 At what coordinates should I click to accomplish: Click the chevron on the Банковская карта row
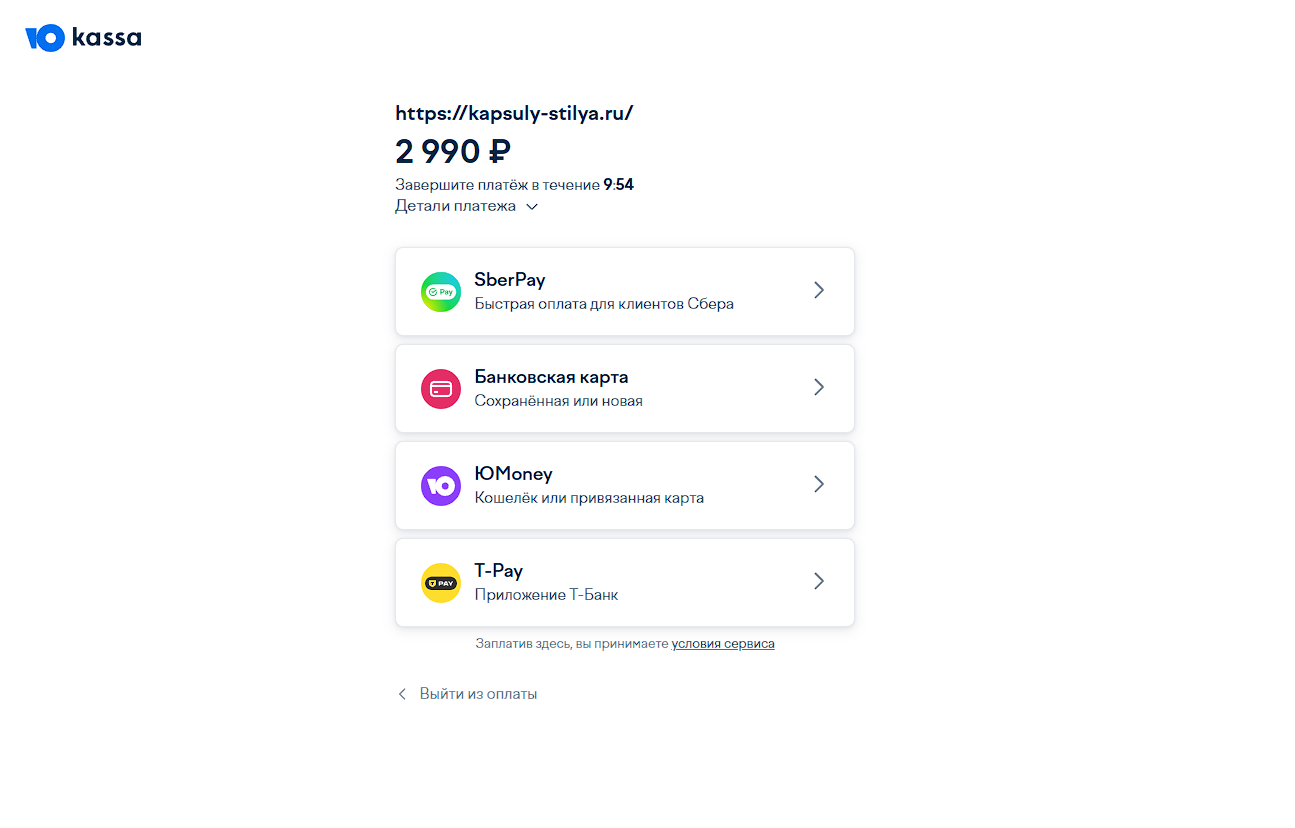coord(818,387)
